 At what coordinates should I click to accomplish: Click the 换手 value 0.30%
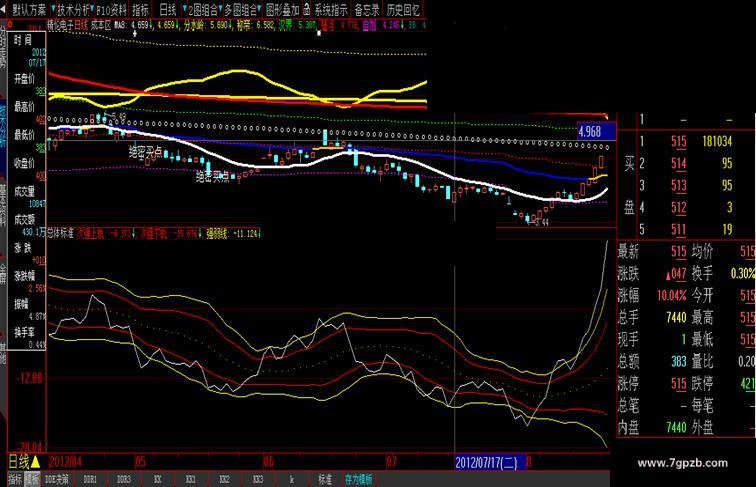tap(743, 273)
